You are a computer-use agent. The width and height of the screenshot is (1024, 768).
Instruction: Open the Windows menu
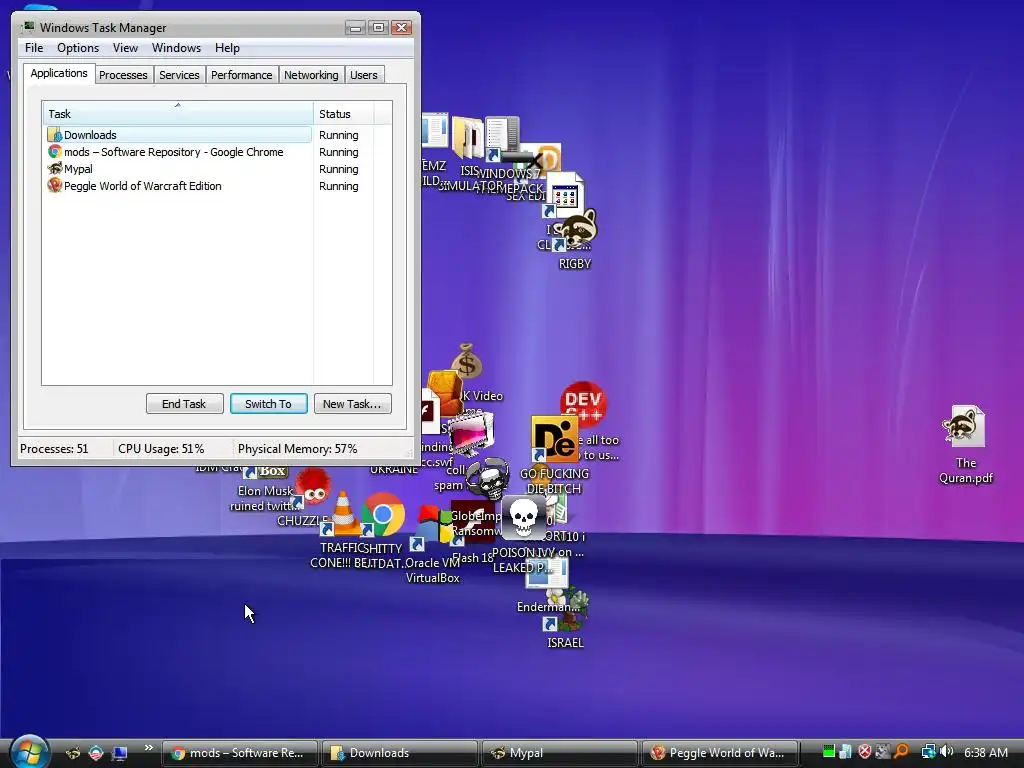pyautogui.click(x=176, y=48)
